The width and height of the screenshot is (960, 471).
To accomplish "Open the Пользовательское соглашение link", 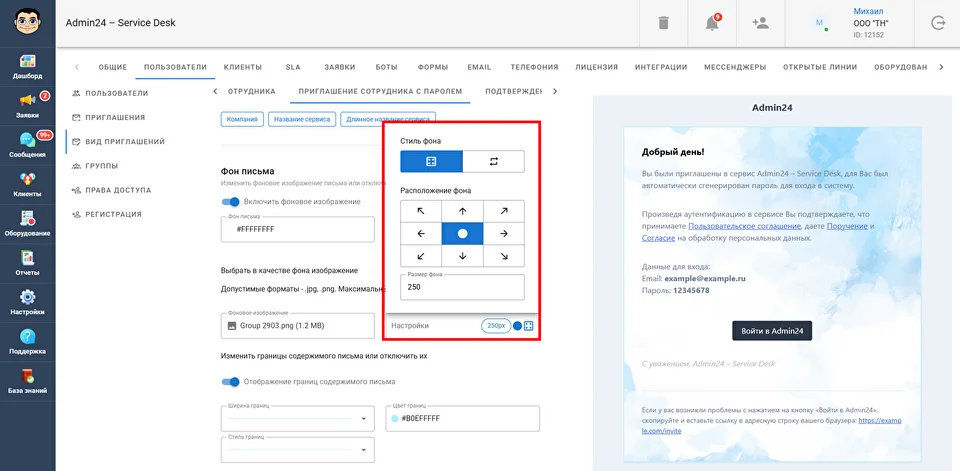I will [x=735, y=226].
